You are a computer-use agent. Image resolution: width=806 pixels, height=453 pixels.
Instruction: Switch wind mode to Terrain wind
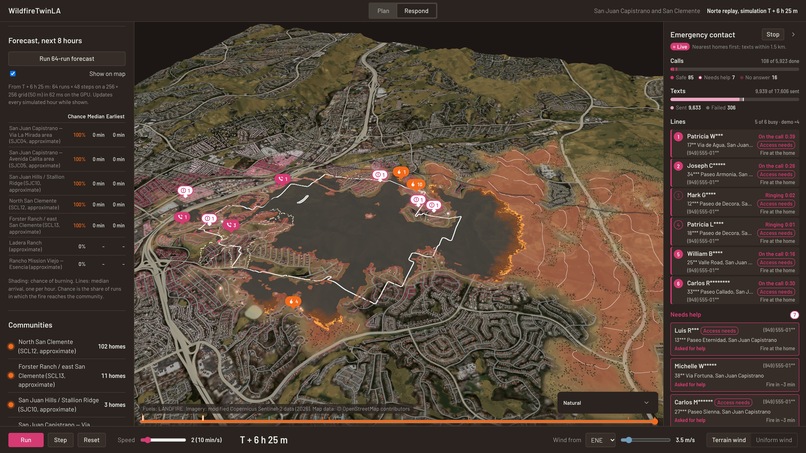point(728,440)
